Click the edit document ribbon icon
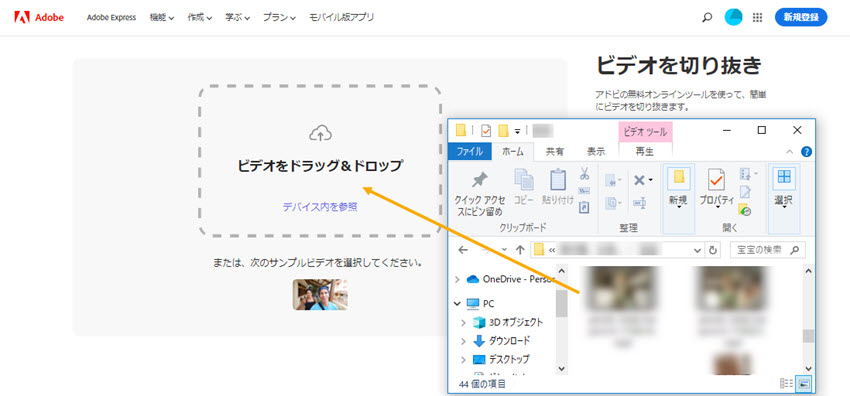 tap(745, 192)
